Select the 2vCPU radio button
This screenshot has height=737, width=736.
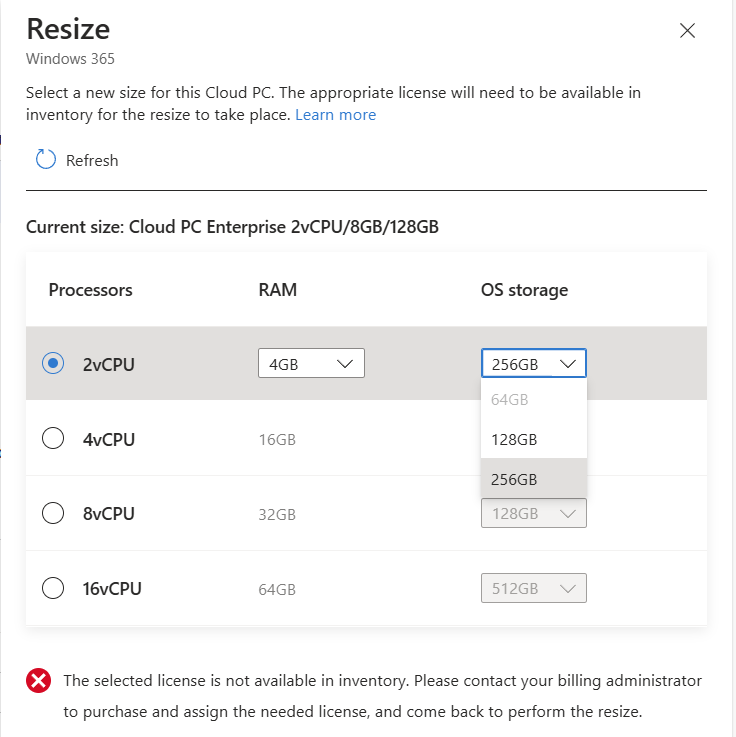(x=53, y=363)
